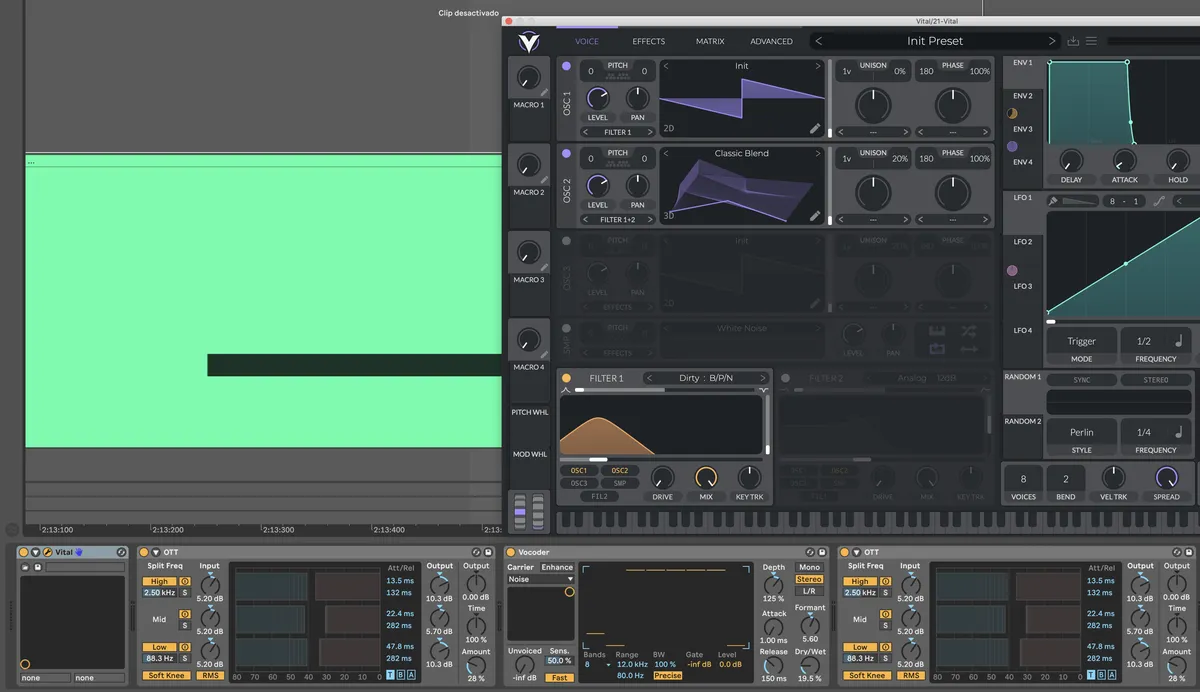Click the Soft Knee button on first OTT

click(x=167, y=675)
